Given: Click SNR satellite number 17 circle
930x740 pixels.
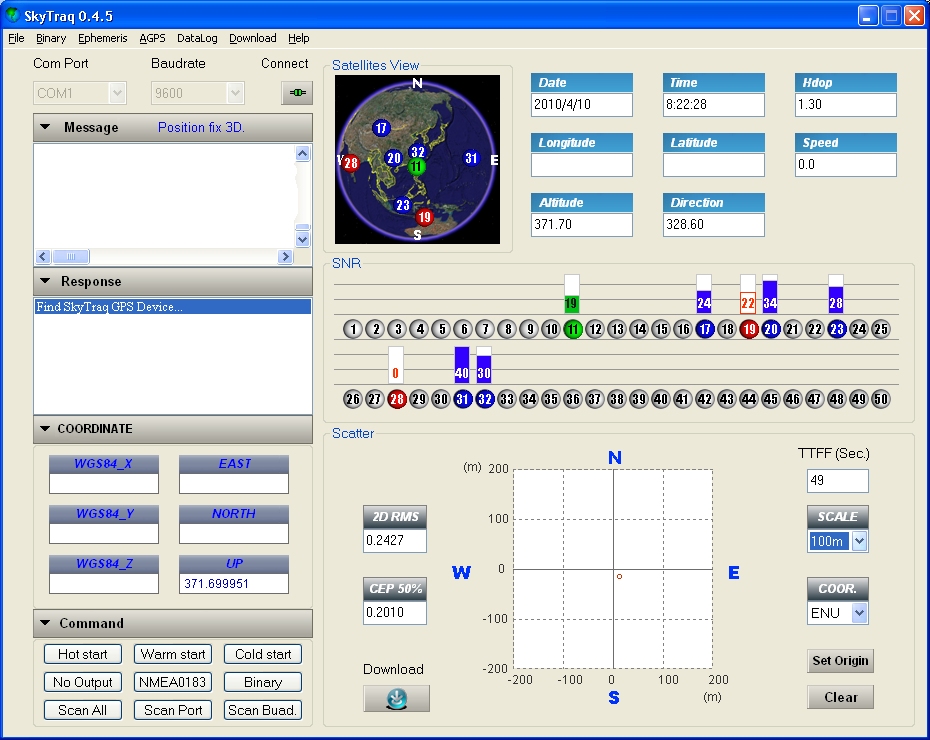Looking at the screenshot, I should coord(705,329).
